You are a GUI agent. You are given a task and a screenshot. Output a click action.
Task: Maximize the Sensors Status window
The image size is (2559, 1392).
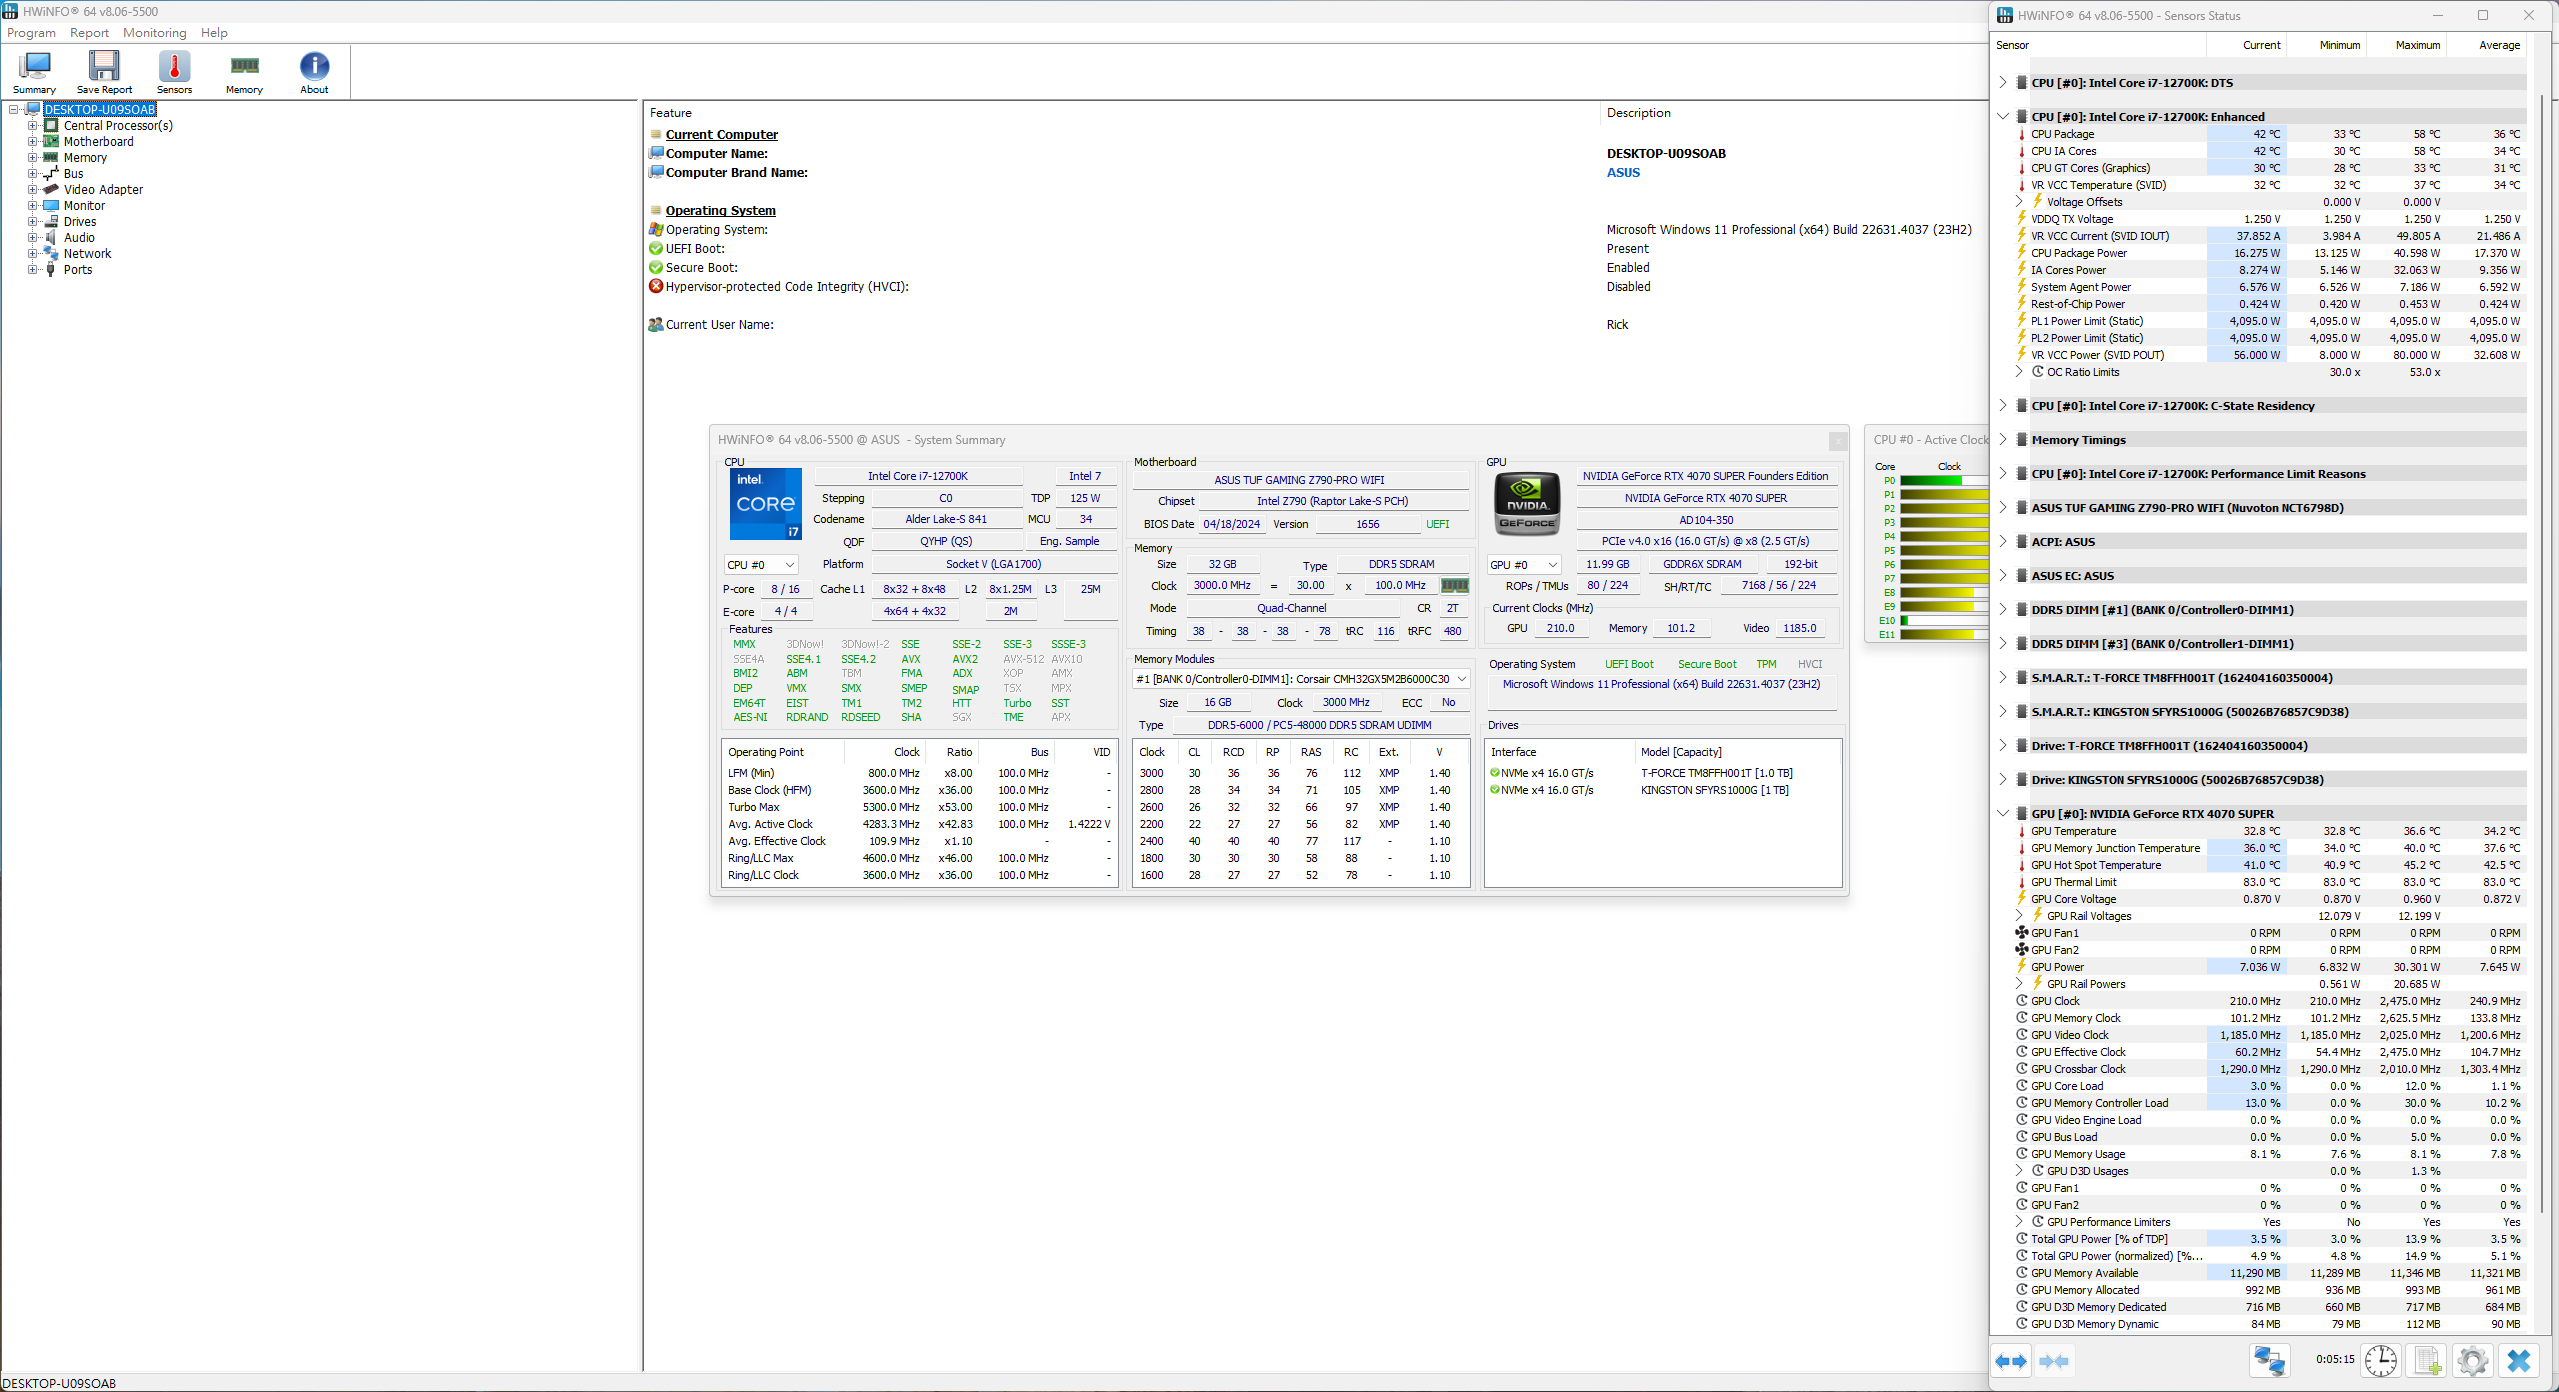(2482, 16)
